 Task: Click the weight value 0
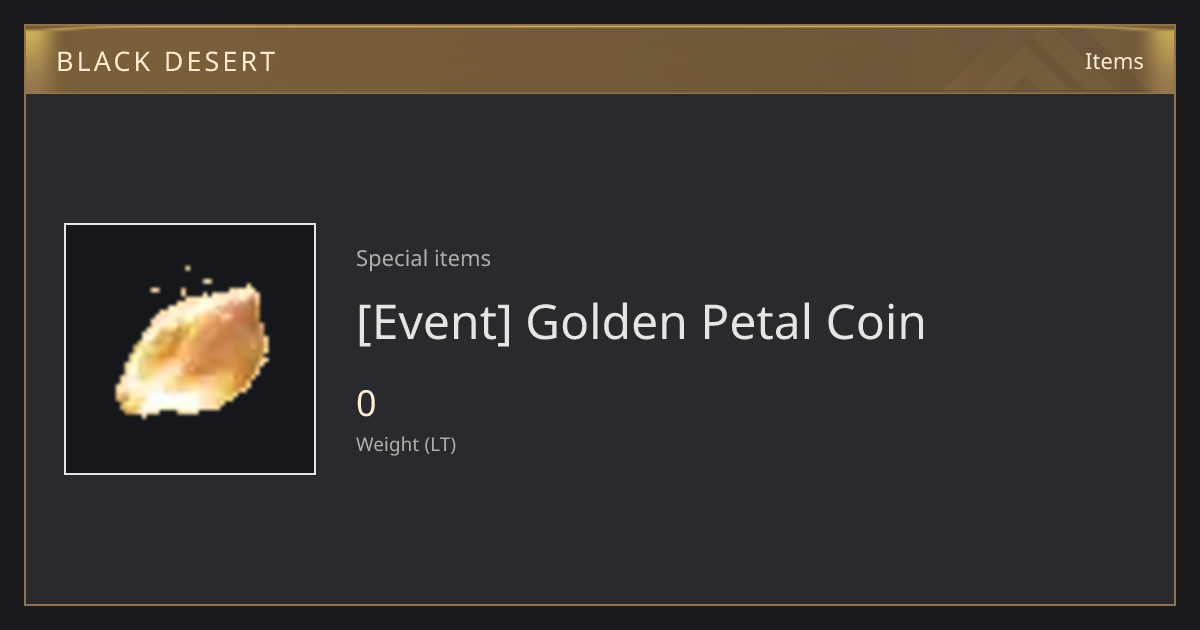click(366, 404)
